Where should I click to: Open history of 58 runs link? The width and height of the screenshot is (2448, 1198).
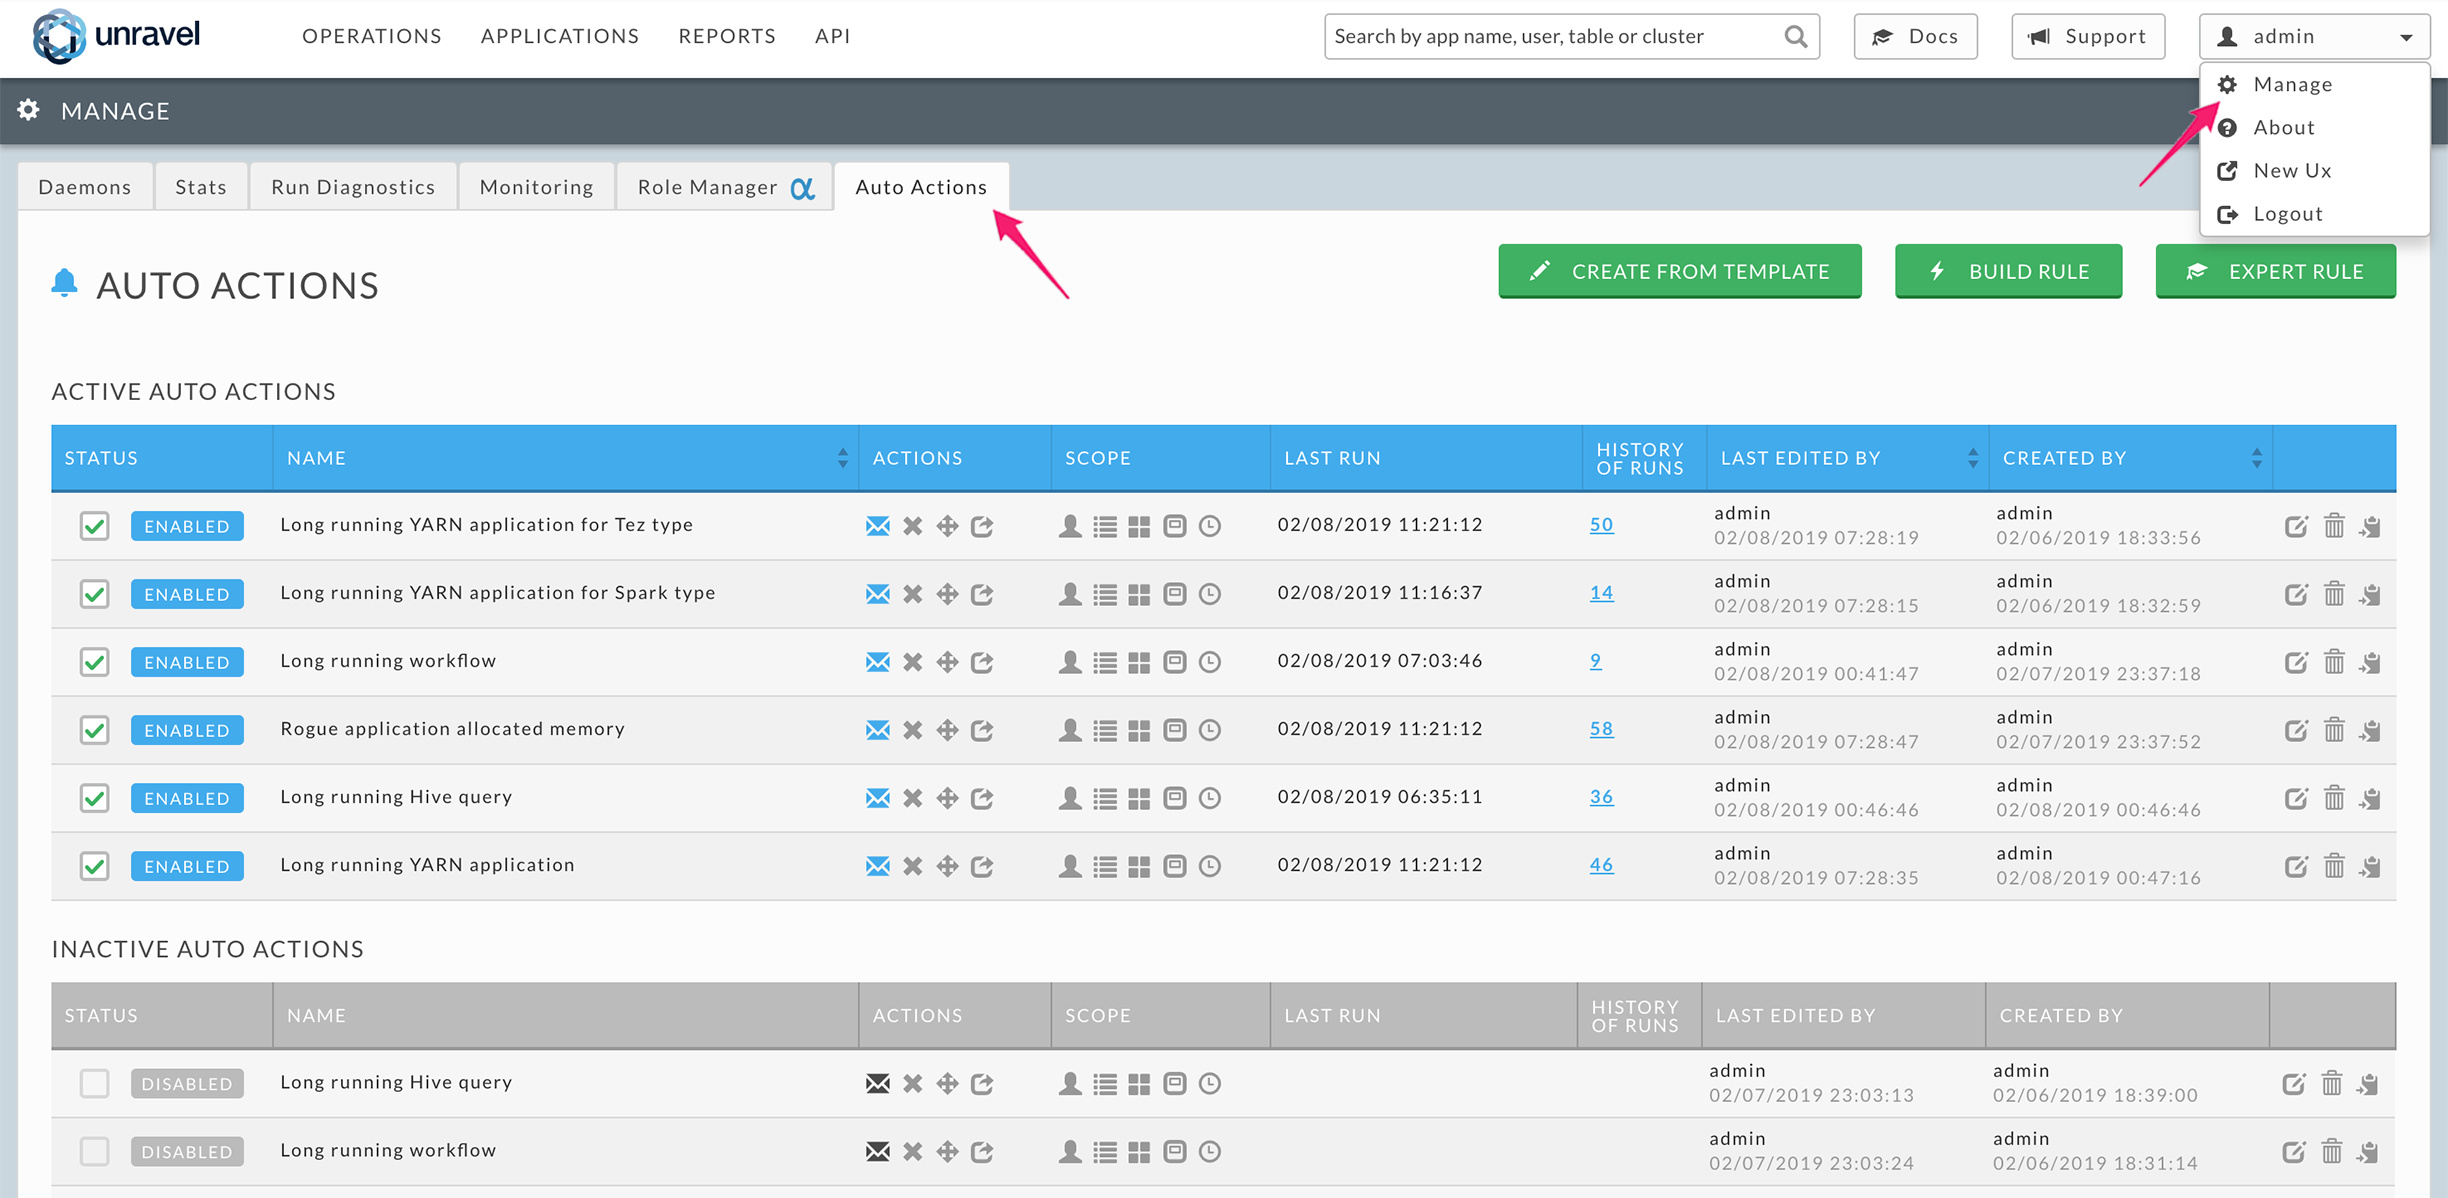[x=1601, y=728]
